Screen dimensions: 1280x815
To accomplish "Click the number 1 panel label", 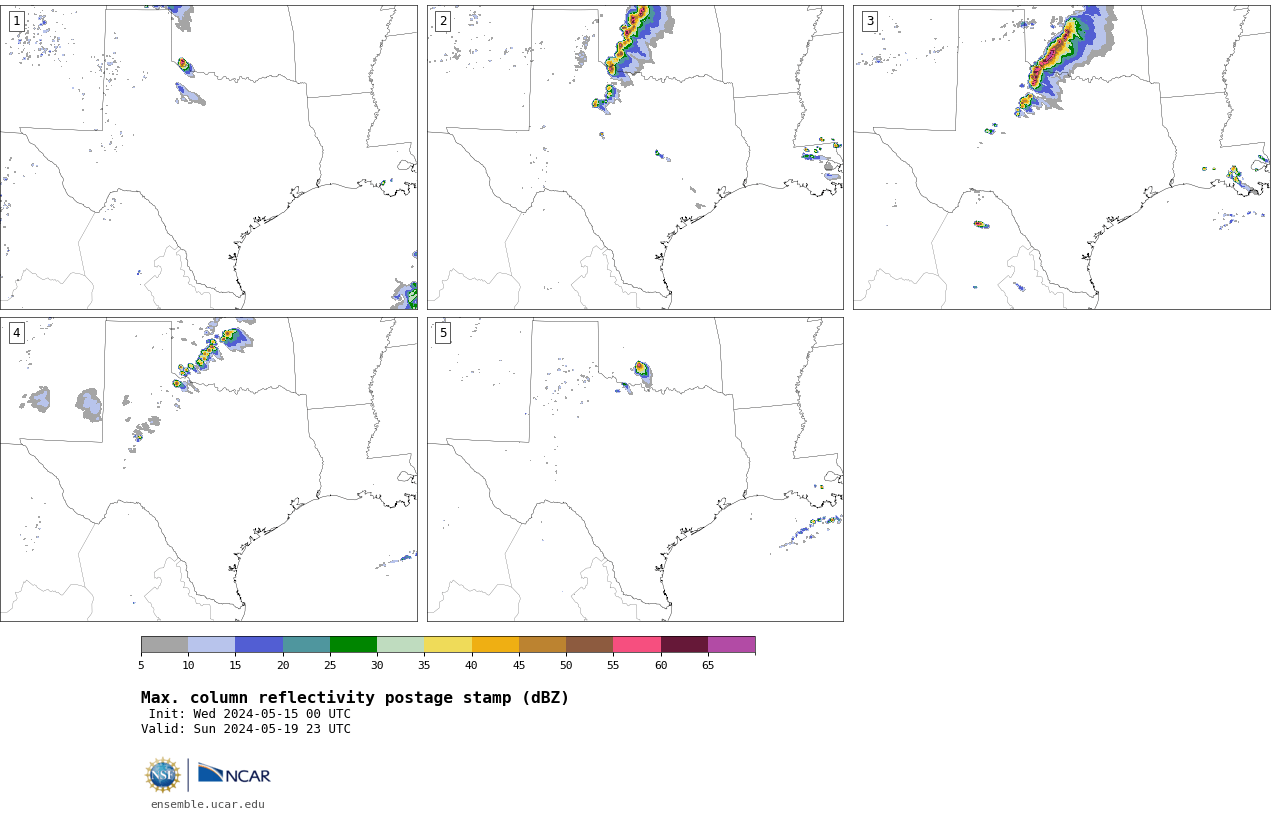I will 16,21.
